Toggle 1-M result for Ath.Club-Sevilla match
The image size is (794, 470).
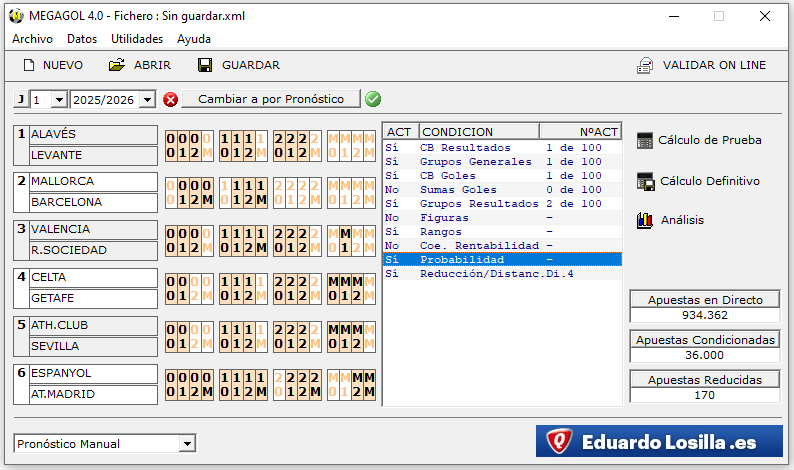(261, 337)
